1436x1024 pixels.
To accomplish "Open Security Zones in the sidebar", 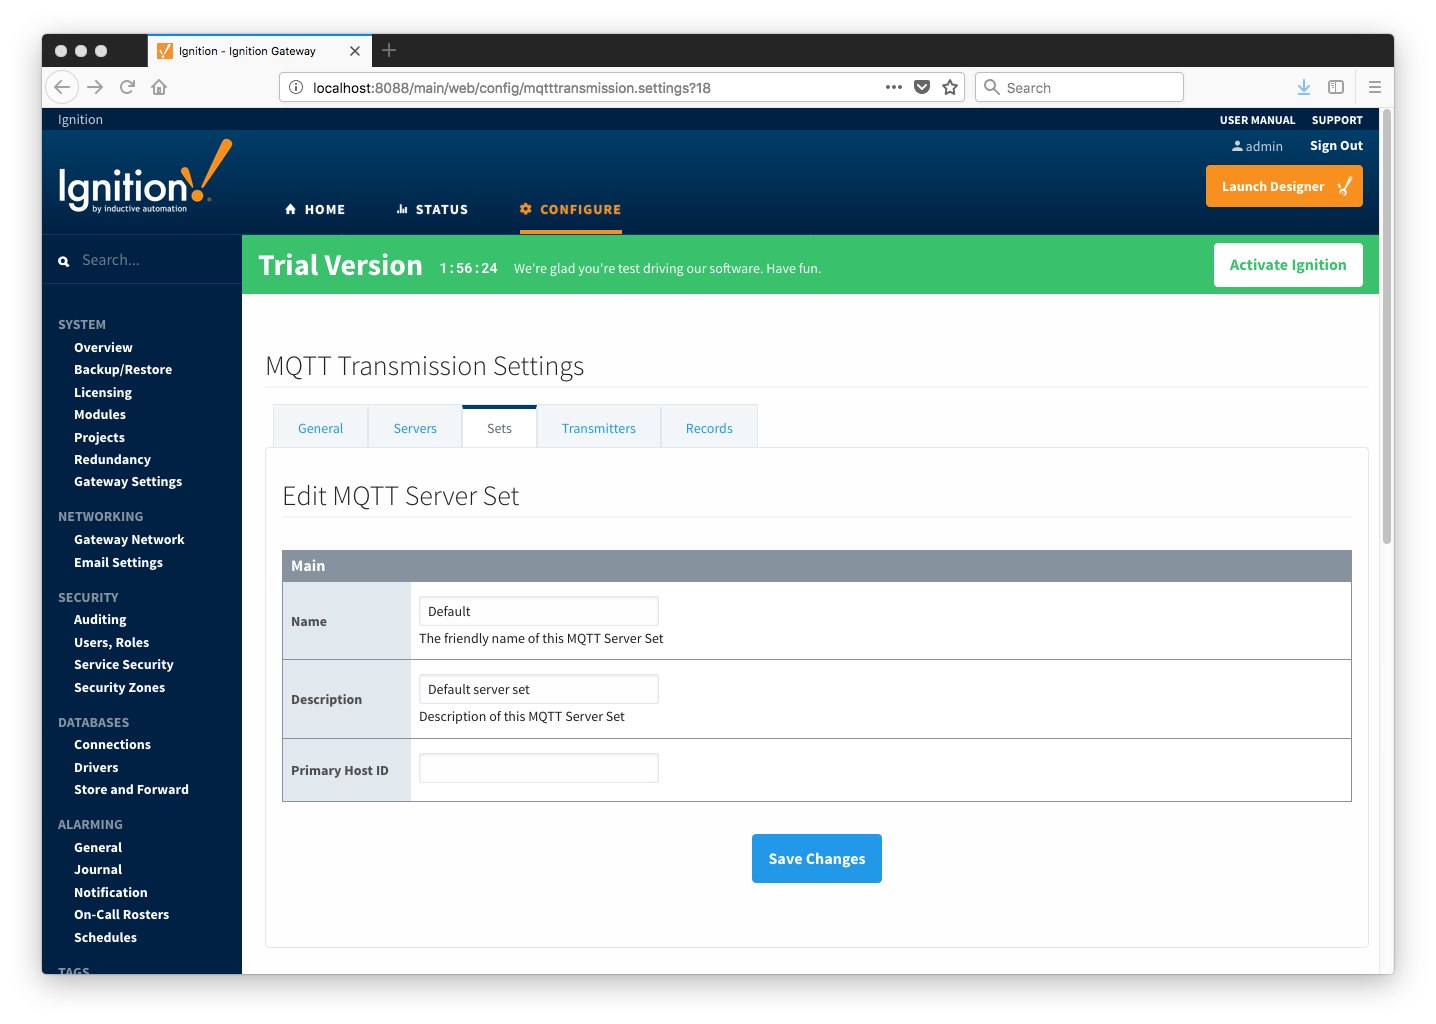I will coord(119,688).
